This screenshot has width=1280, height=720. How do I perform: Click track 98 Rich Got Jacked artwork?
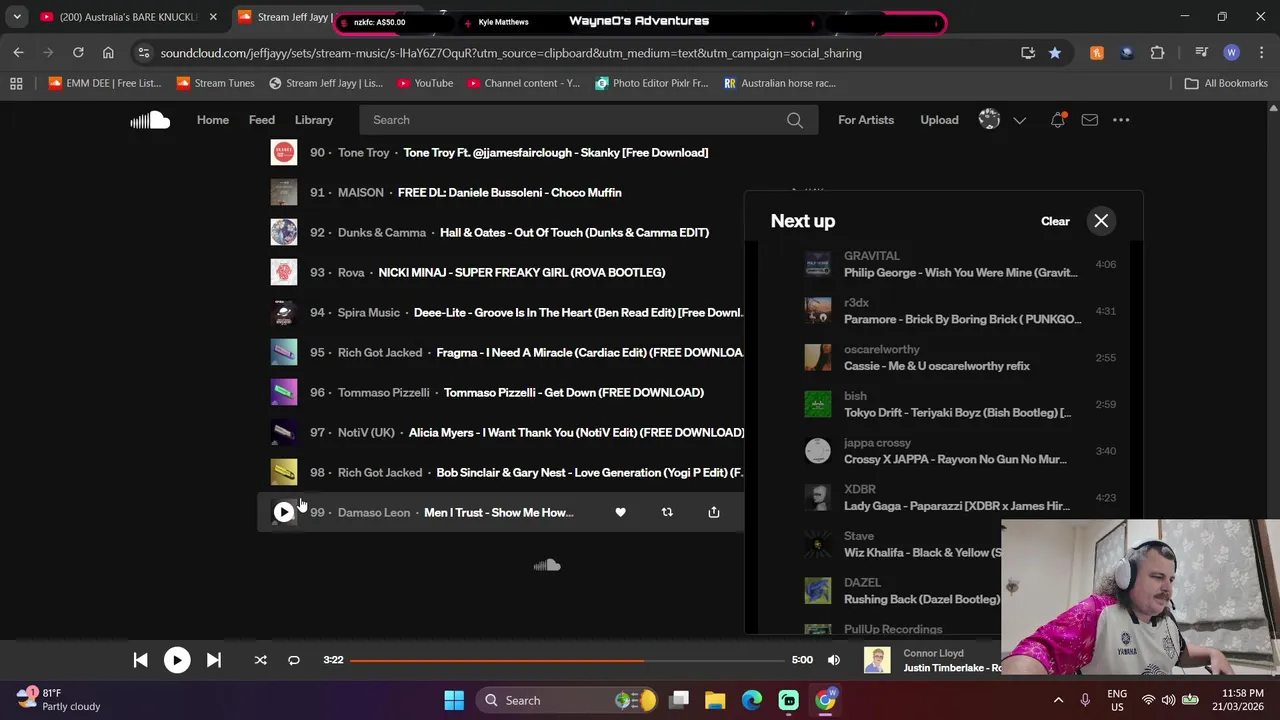(x=284, y=472)
